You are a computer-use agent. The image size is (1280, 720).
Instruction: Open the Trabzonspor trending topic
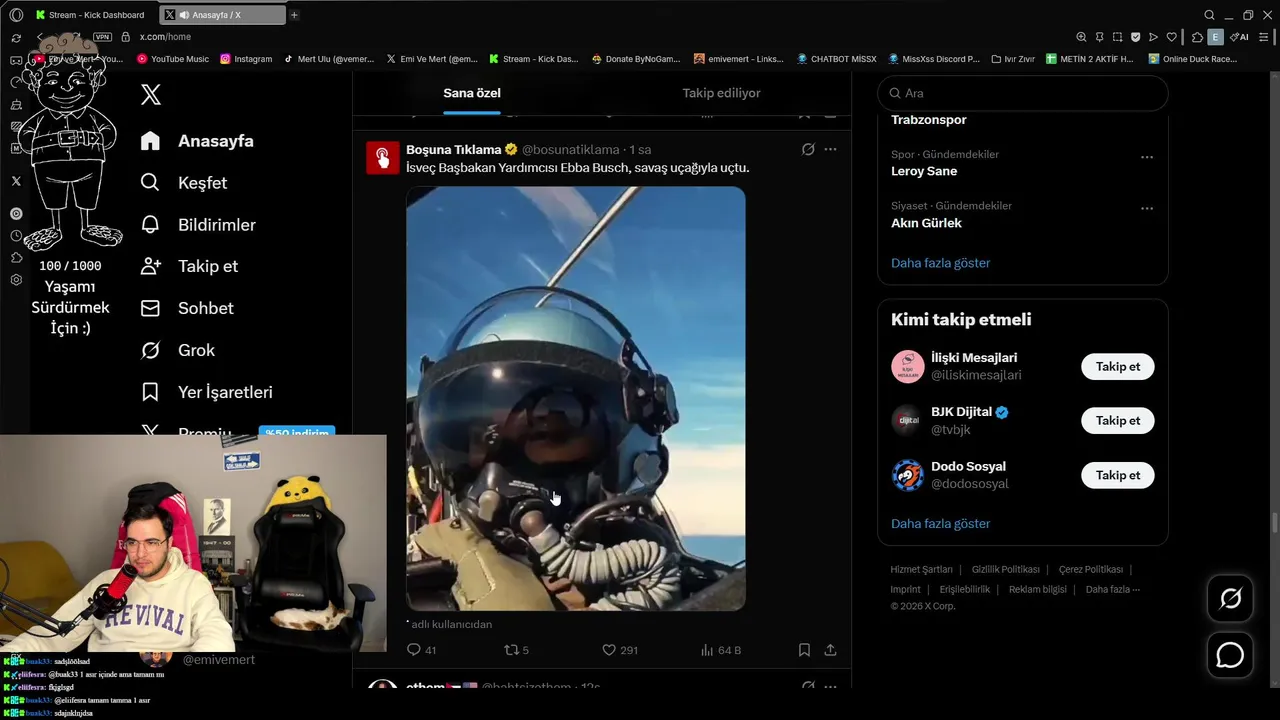[x=928, y=120]
